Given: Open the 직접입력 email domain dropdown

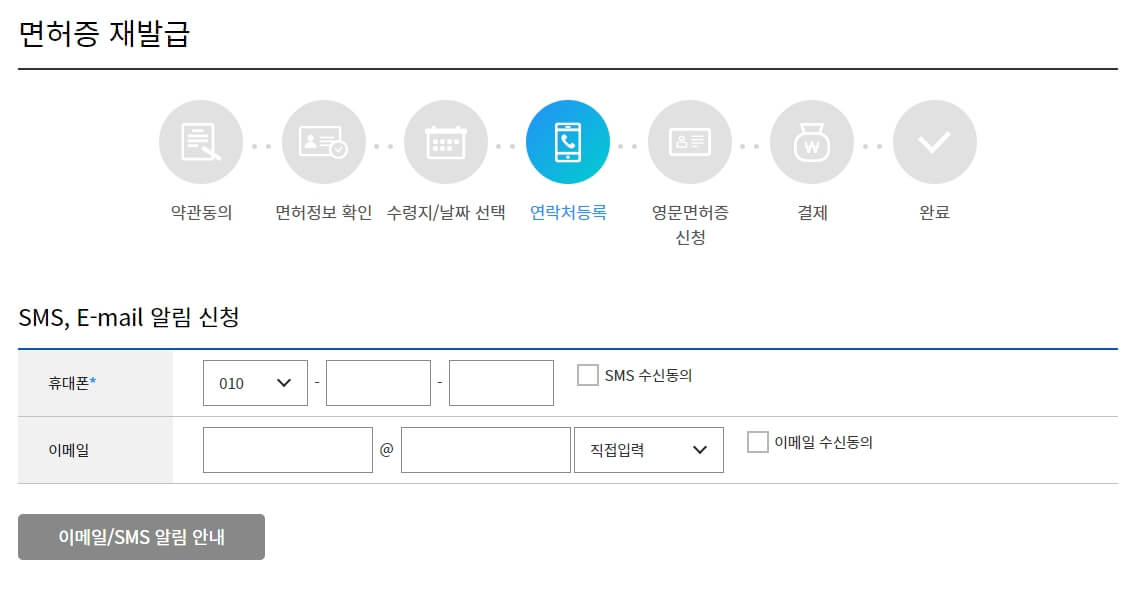Looking at the screenshot, I should coord(648,449).
